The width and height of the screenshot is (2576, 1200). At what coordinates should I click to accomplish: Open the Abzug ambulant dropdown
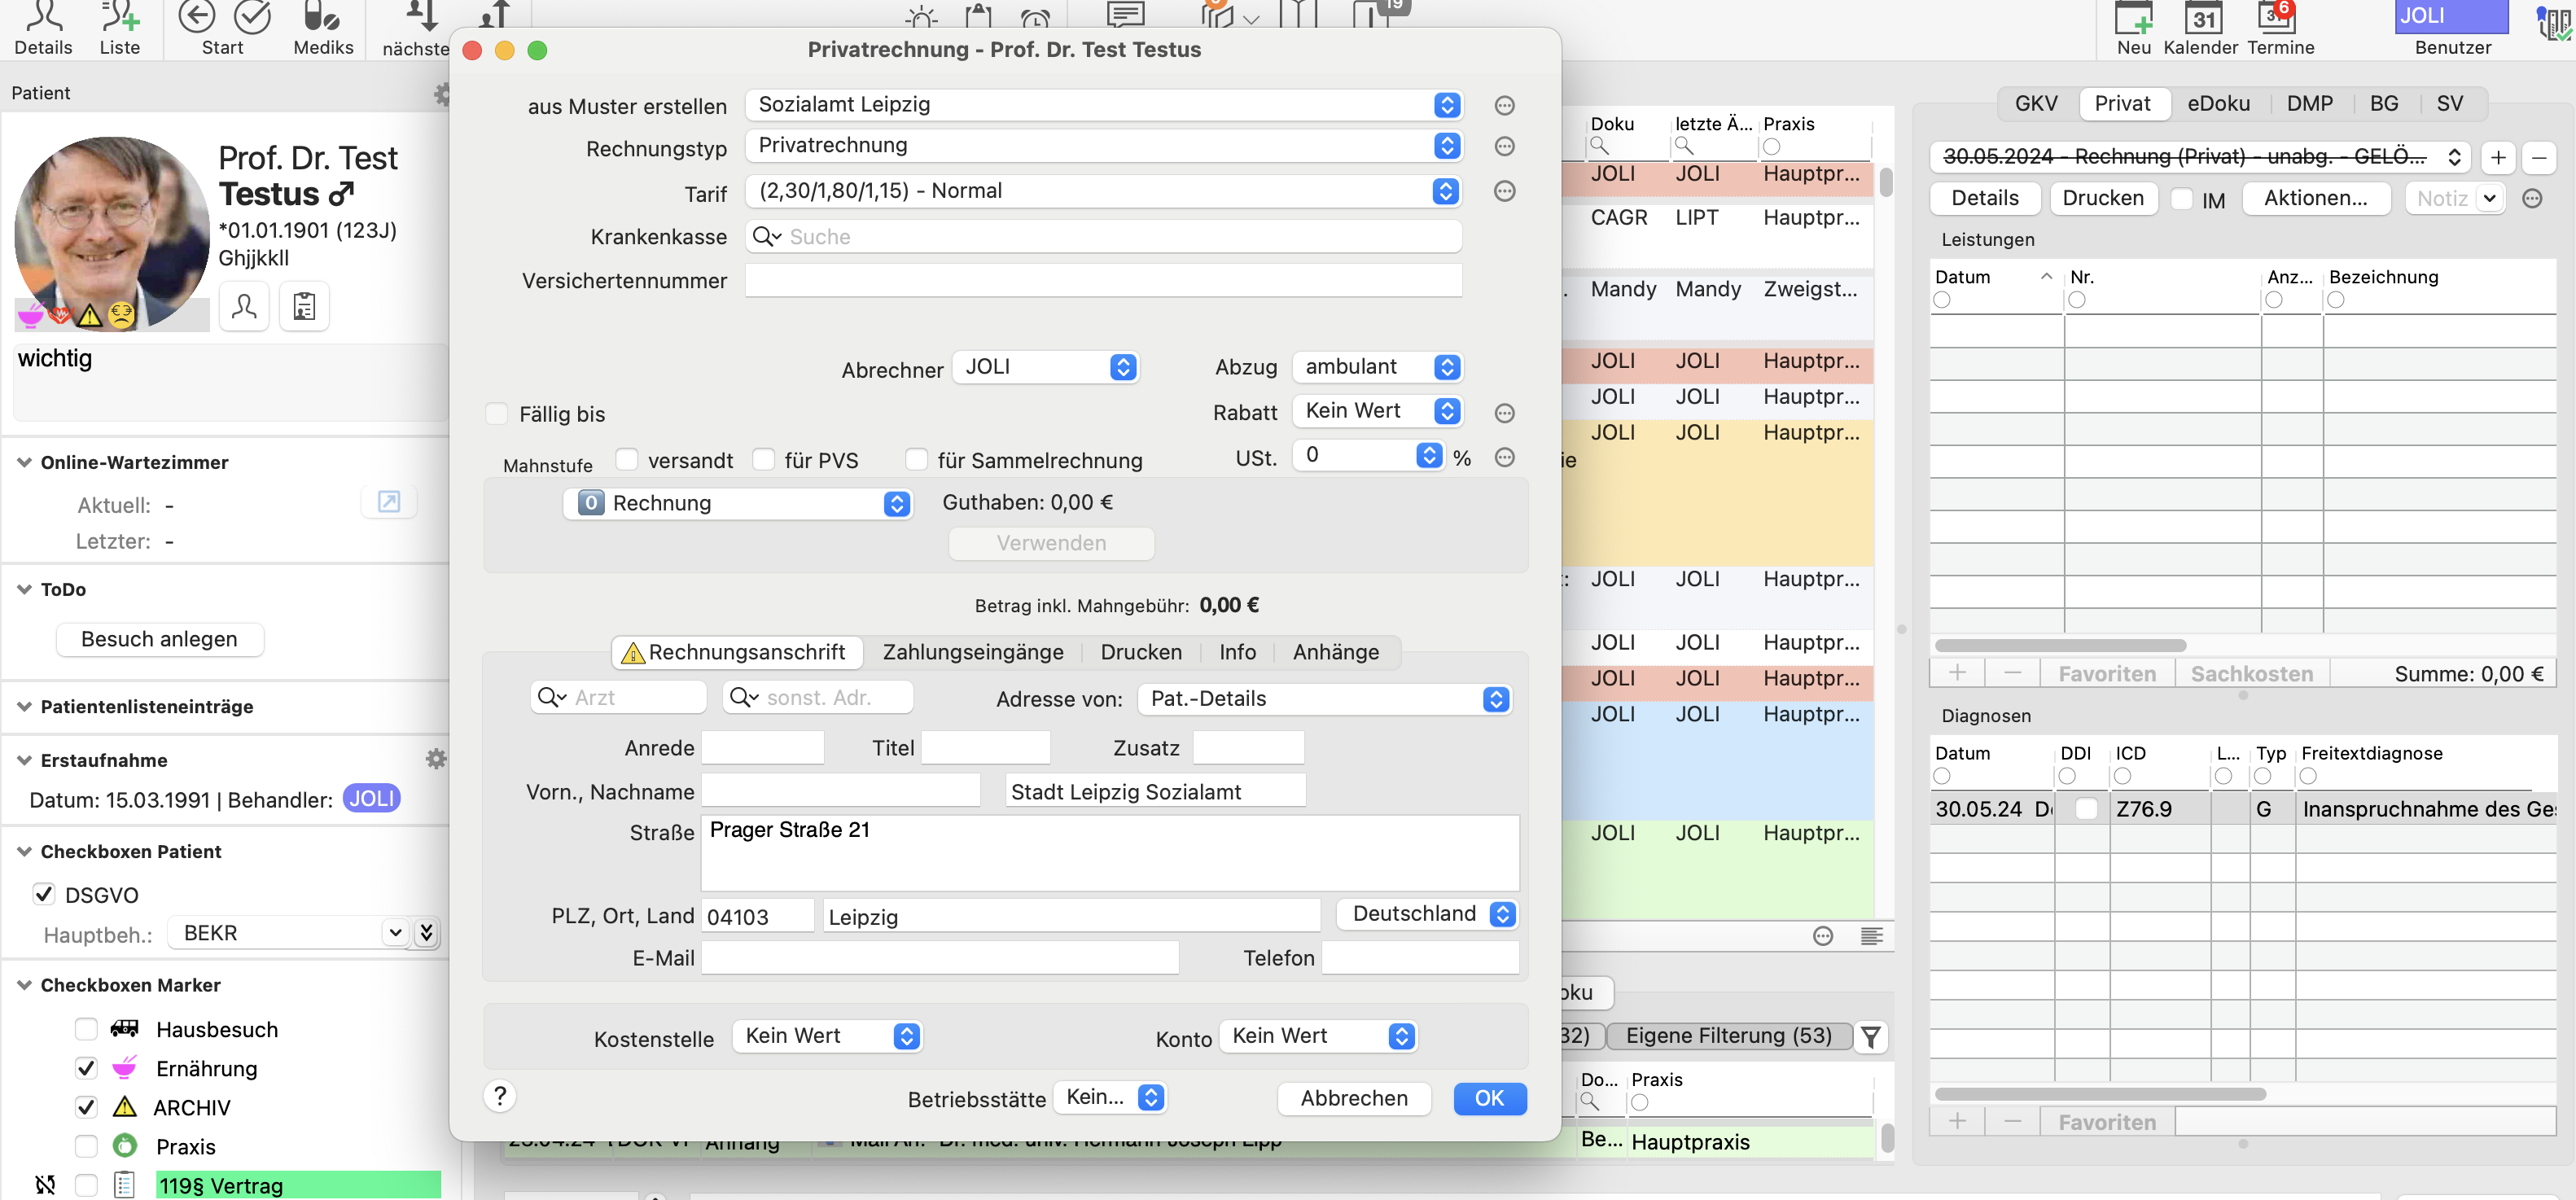(1377, 367)
